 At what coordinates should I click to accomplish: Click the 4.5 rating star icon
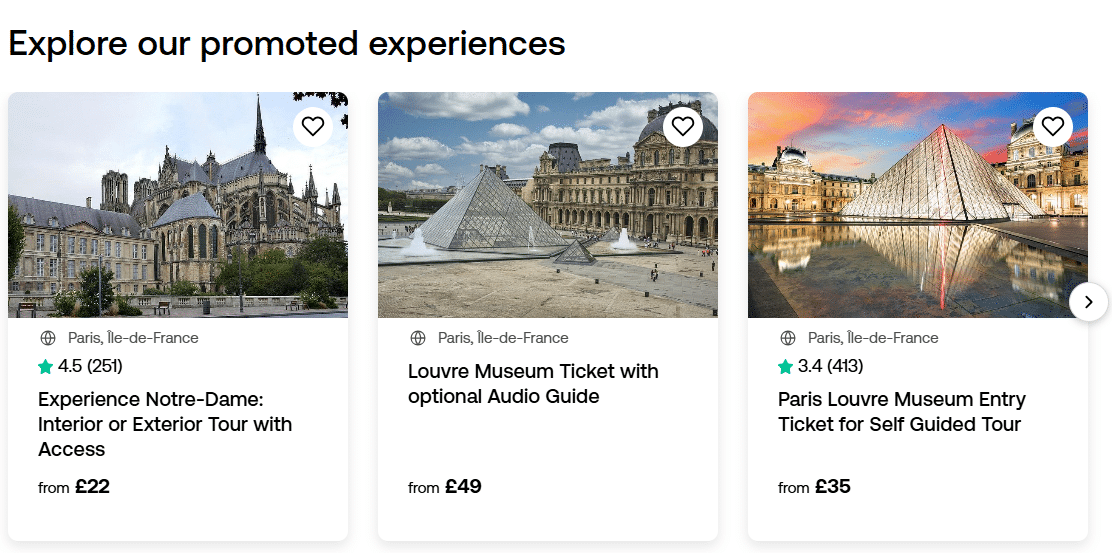tap(46, 366)
